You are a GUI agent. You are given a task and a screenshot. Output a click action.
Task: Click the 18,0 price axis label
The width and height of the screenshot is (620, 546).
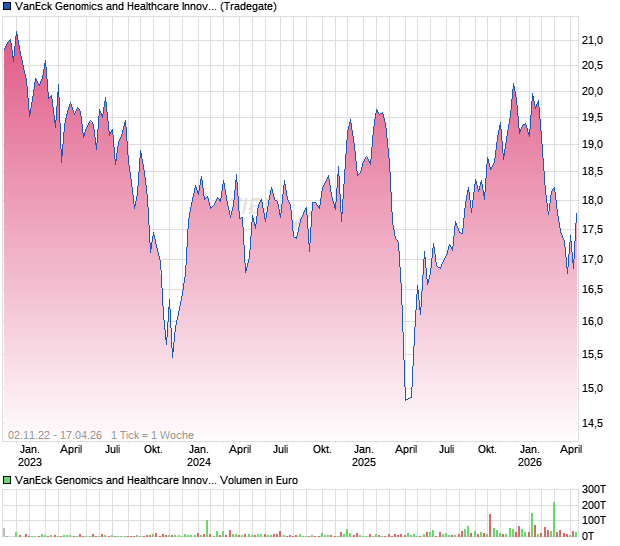pos(593,201)
